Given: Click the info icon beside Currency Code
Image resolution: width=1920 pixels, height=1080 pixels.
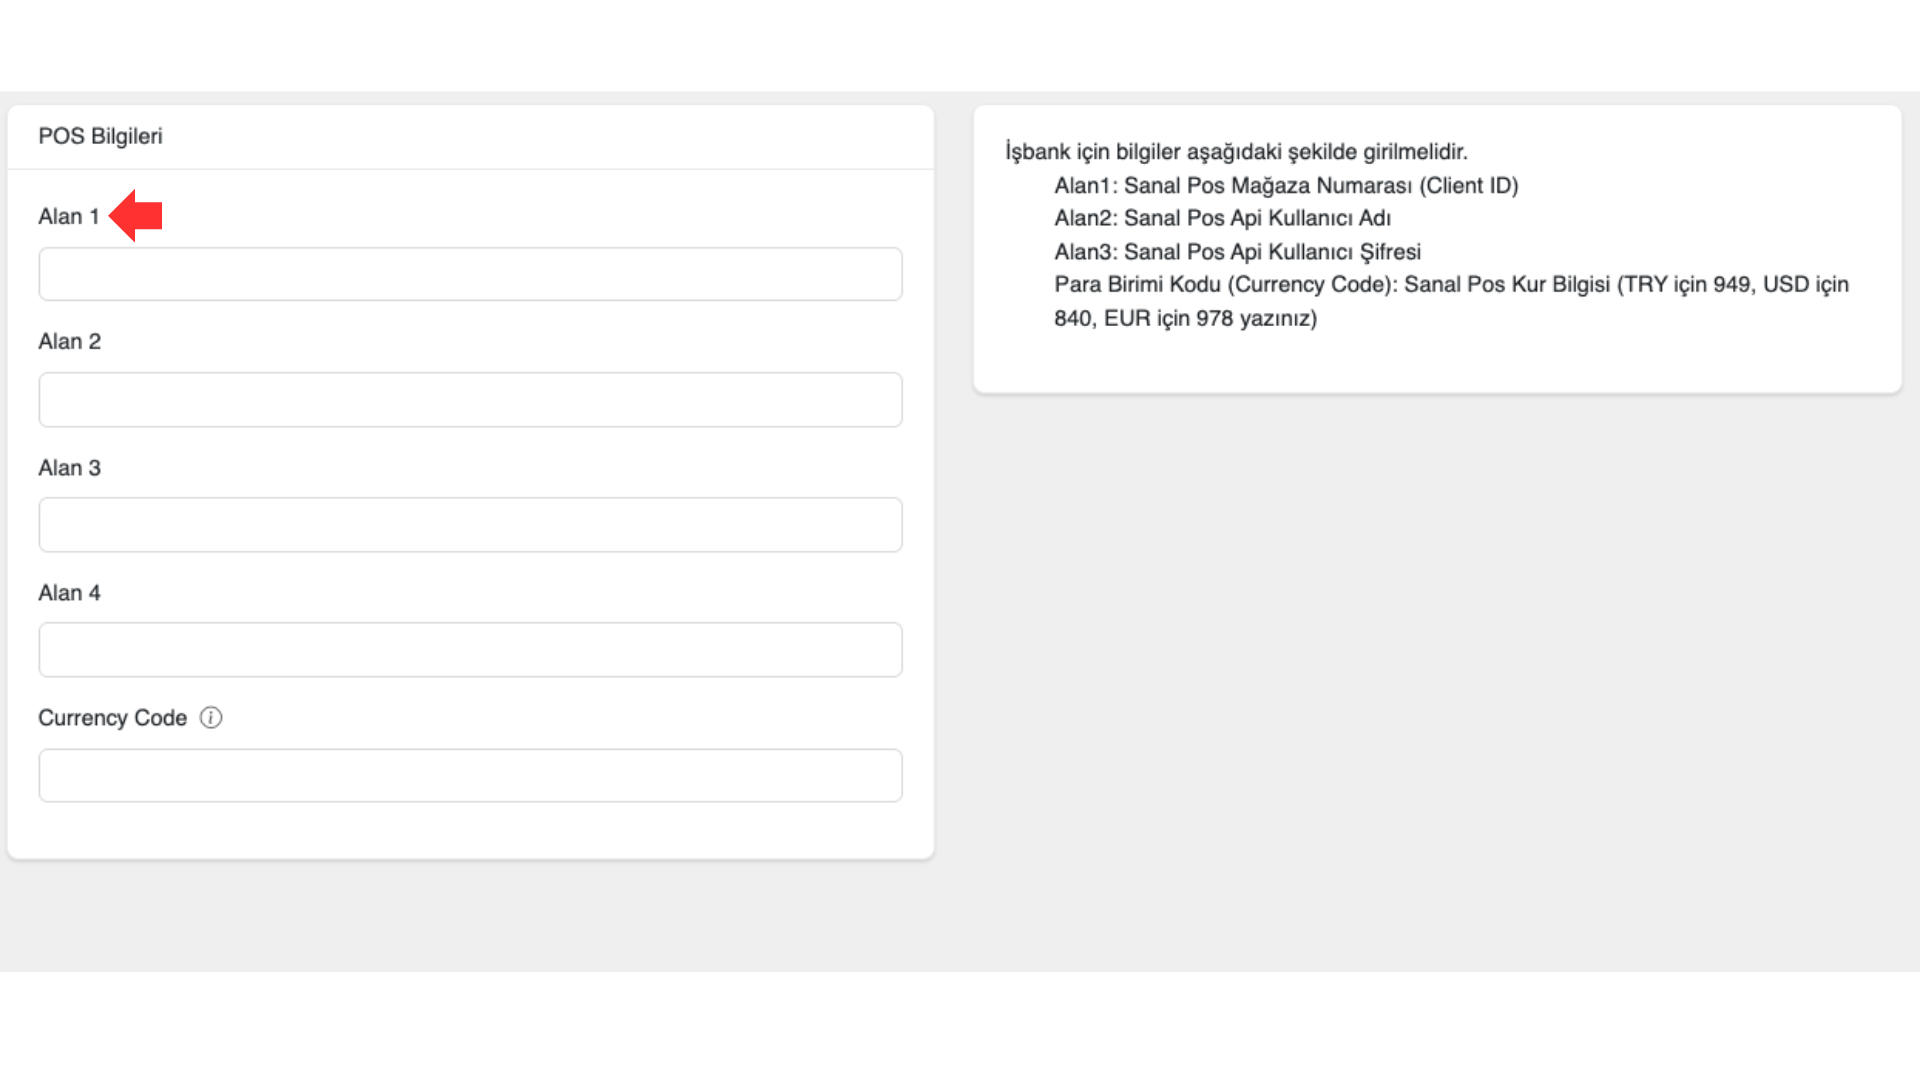Looking at the screenshot, I should pos(211,718).
